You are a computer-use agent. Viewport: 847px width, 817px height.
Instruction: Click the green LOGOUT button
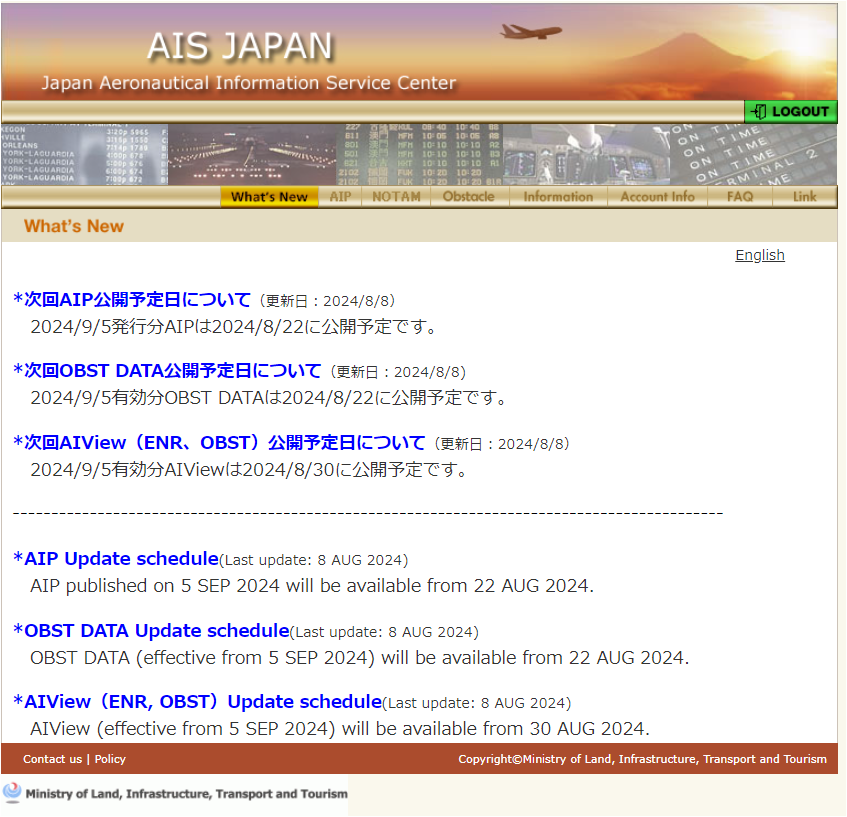click(790, 111)
